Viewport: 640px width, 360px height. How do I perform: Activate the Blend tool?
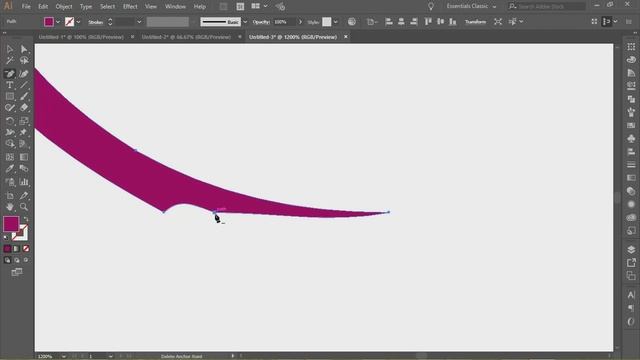24,169
